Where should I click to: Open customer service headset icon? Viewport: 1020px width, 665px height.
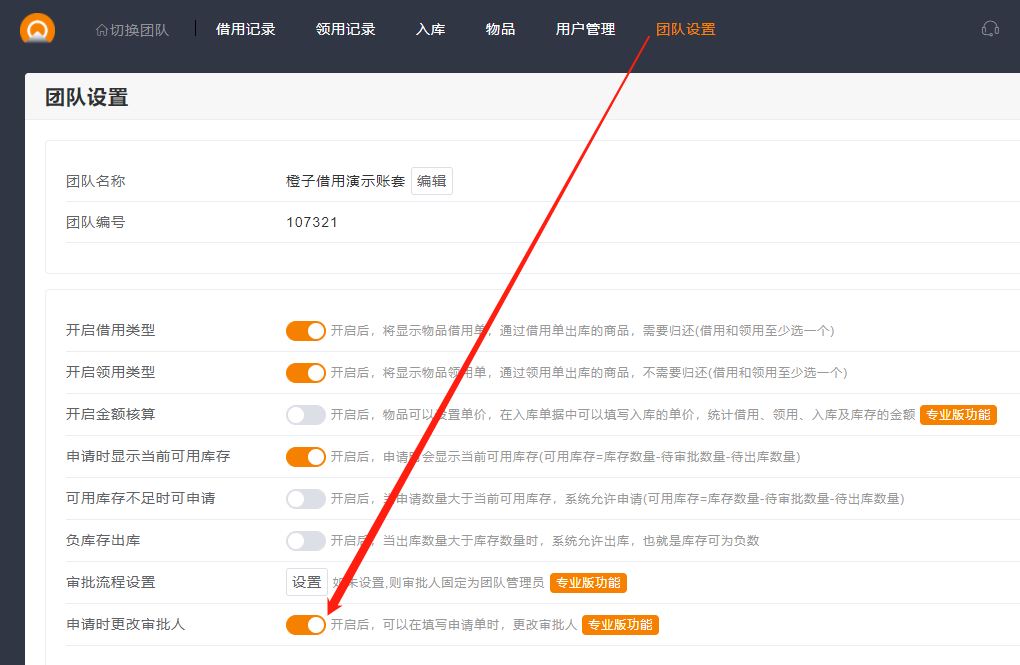(x=990, y=29)
